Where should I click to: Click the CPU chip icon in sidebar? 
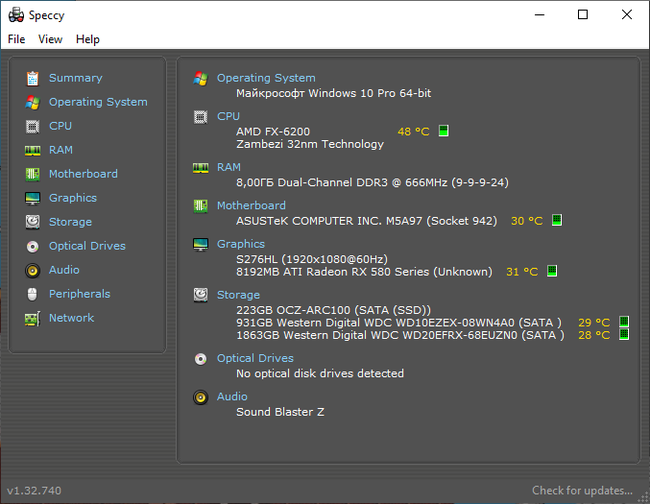(33, 126)
